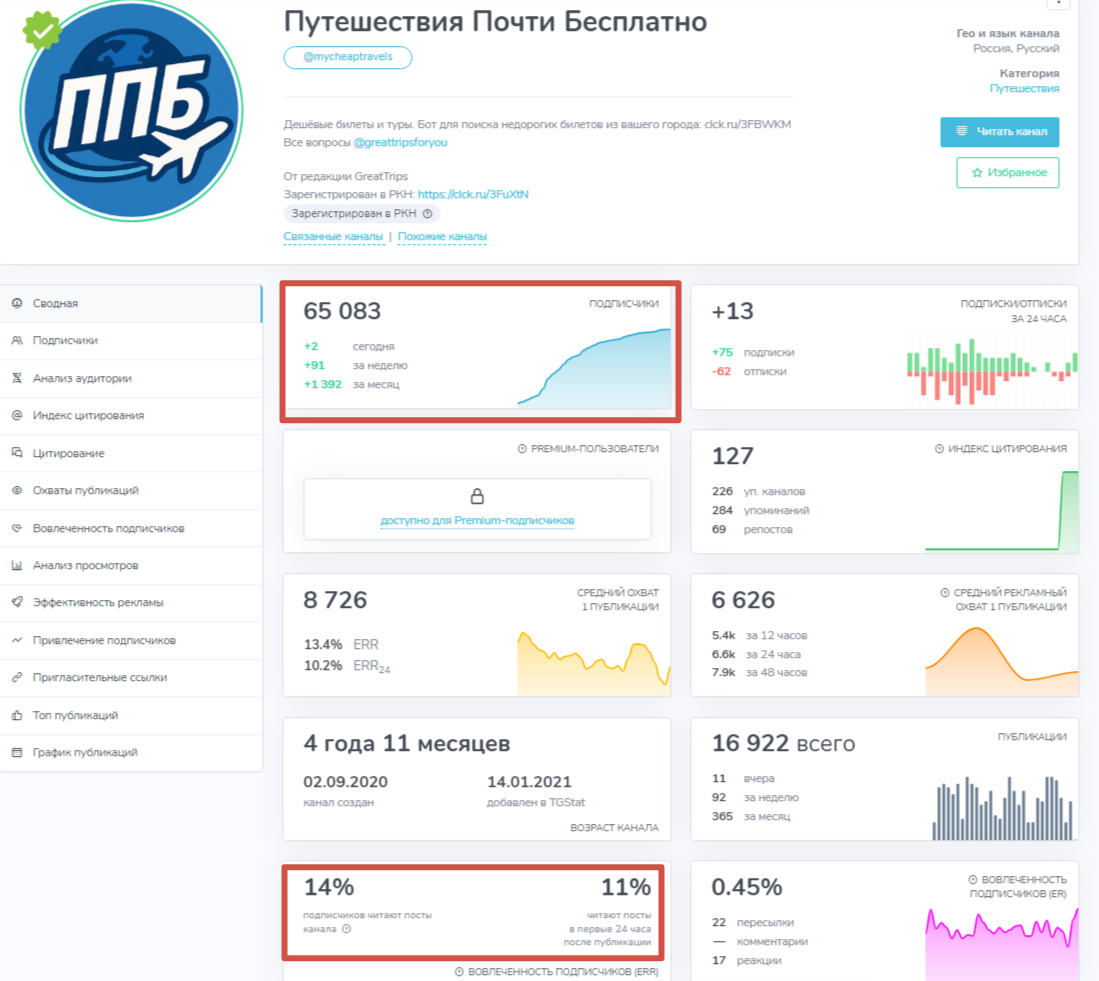This screenshot has width=1099, height=981.
Task: Open the "Путешествия" category link
Action: (1024, 89)
